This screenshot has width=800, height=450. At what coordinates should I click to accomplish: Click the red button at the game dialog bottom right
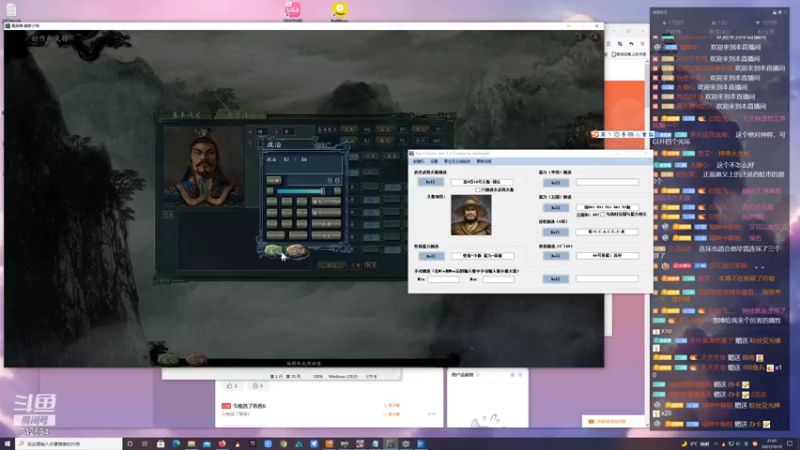(x=370, y=265)
